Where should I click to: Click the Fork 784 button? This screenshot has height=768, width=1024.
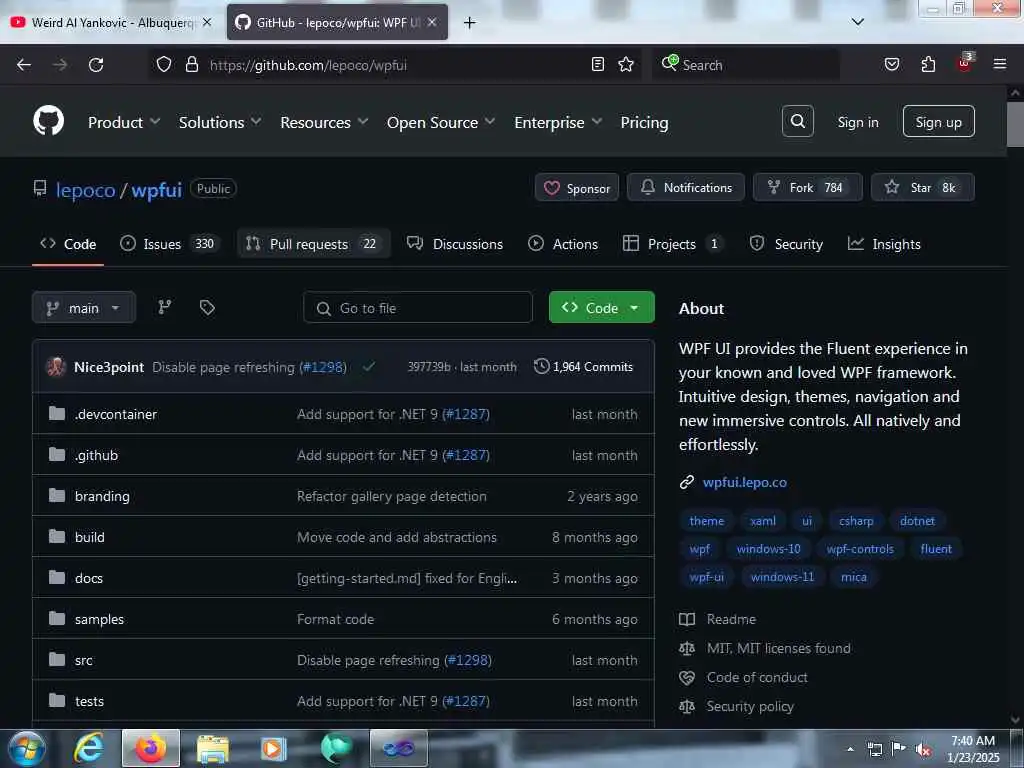(x=807, y=187)
